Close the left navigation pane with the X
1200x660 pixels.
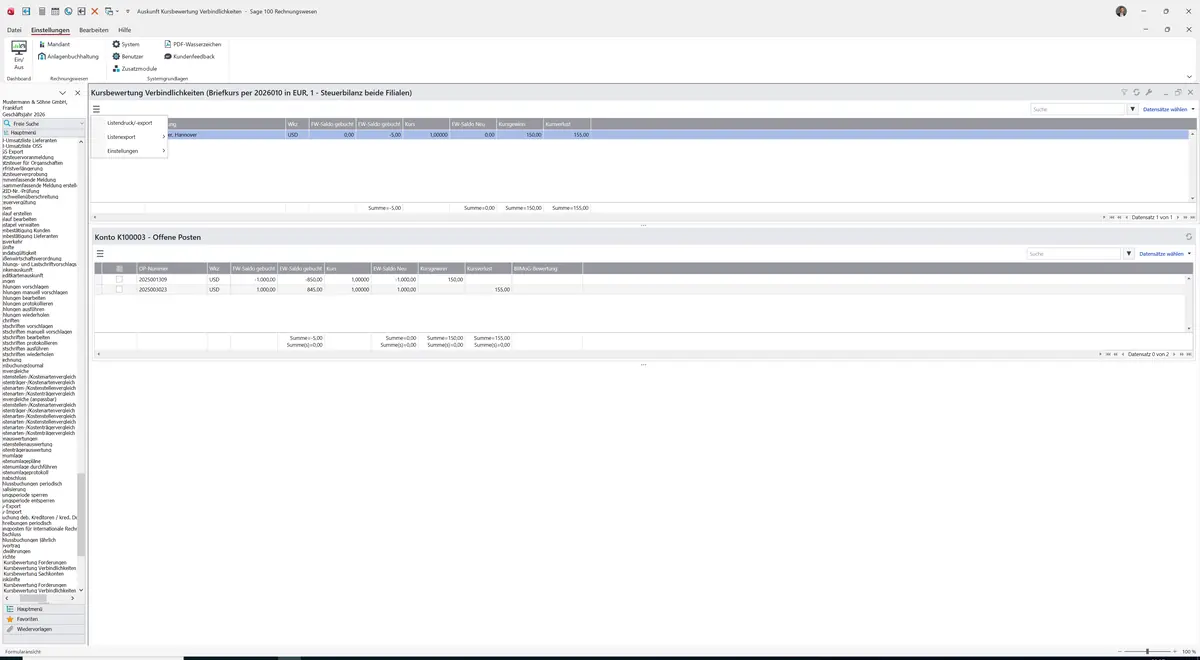pos(77,93)
